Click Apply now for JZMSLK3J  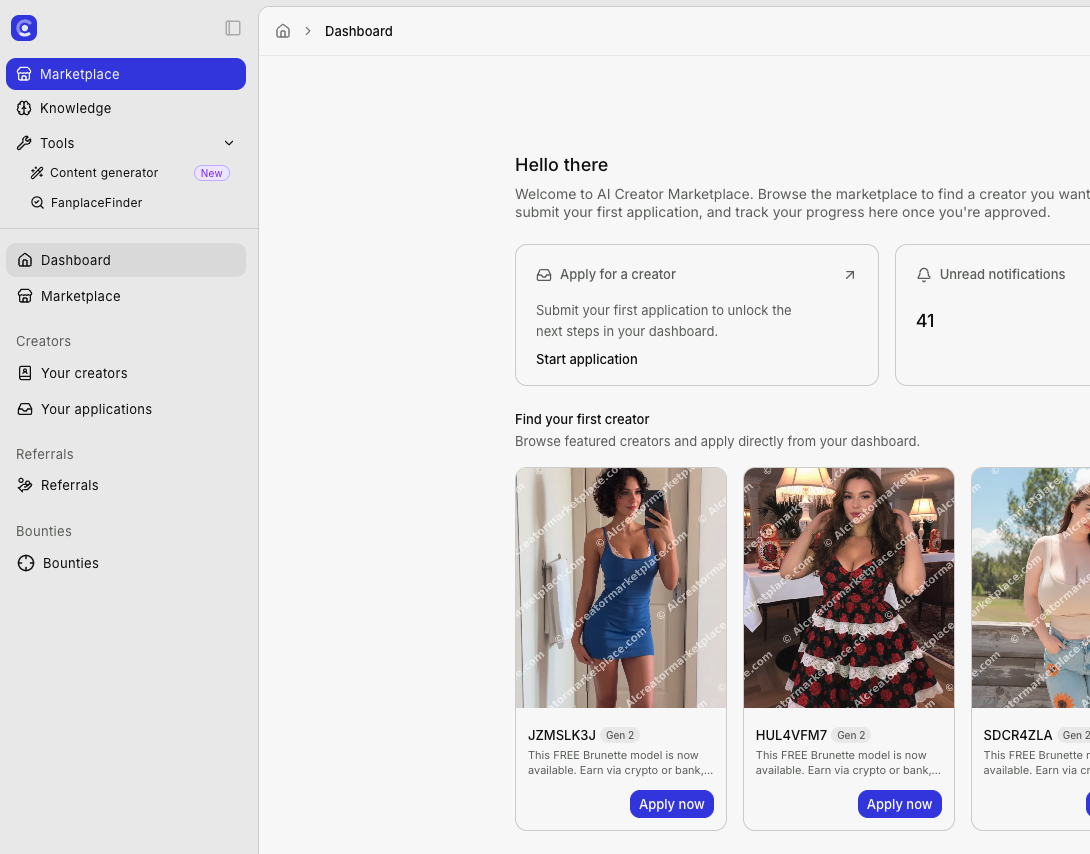[x=672, y=804]
